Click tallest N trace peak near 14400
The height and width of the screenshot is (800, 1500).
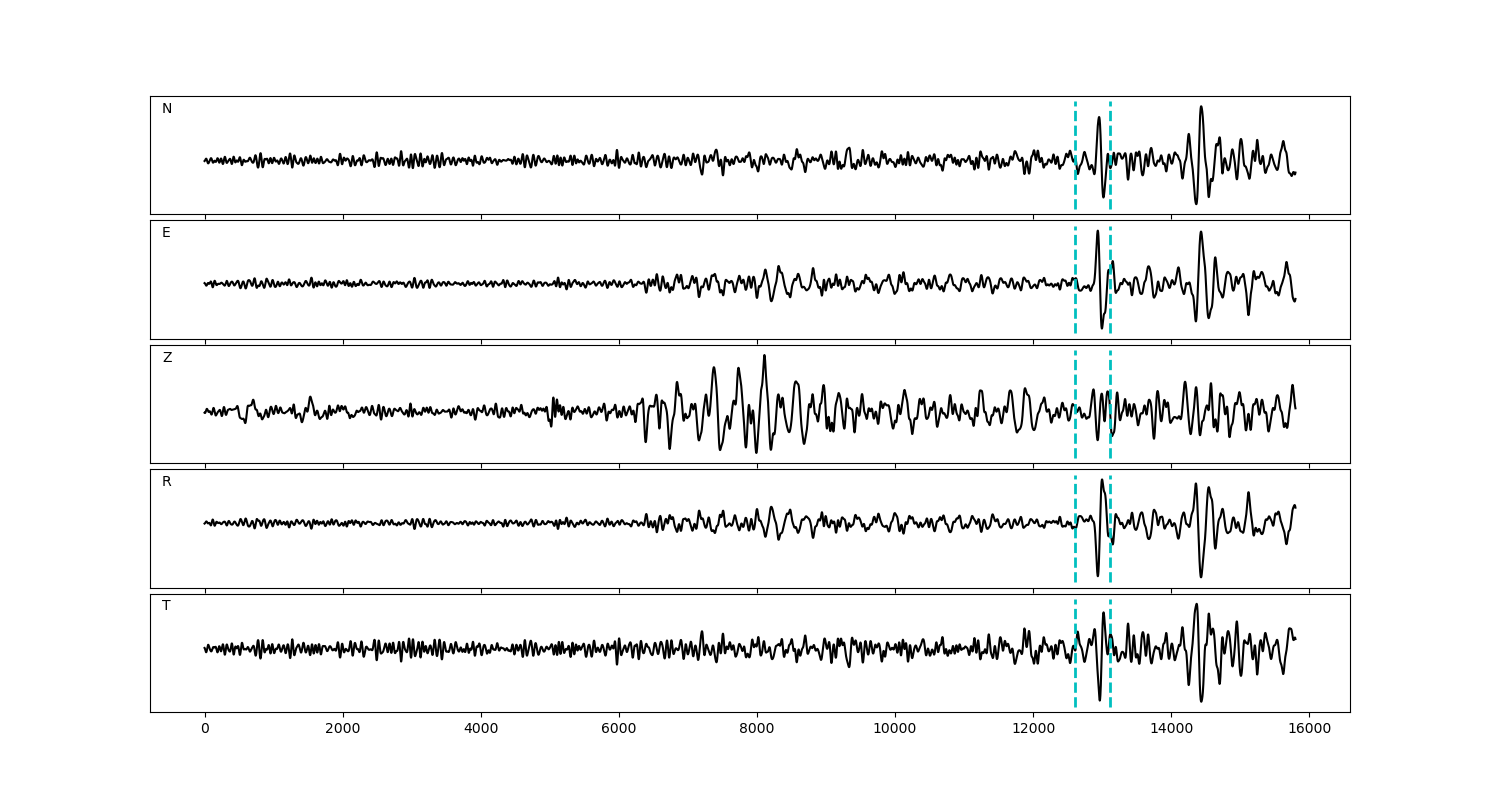1201,107
